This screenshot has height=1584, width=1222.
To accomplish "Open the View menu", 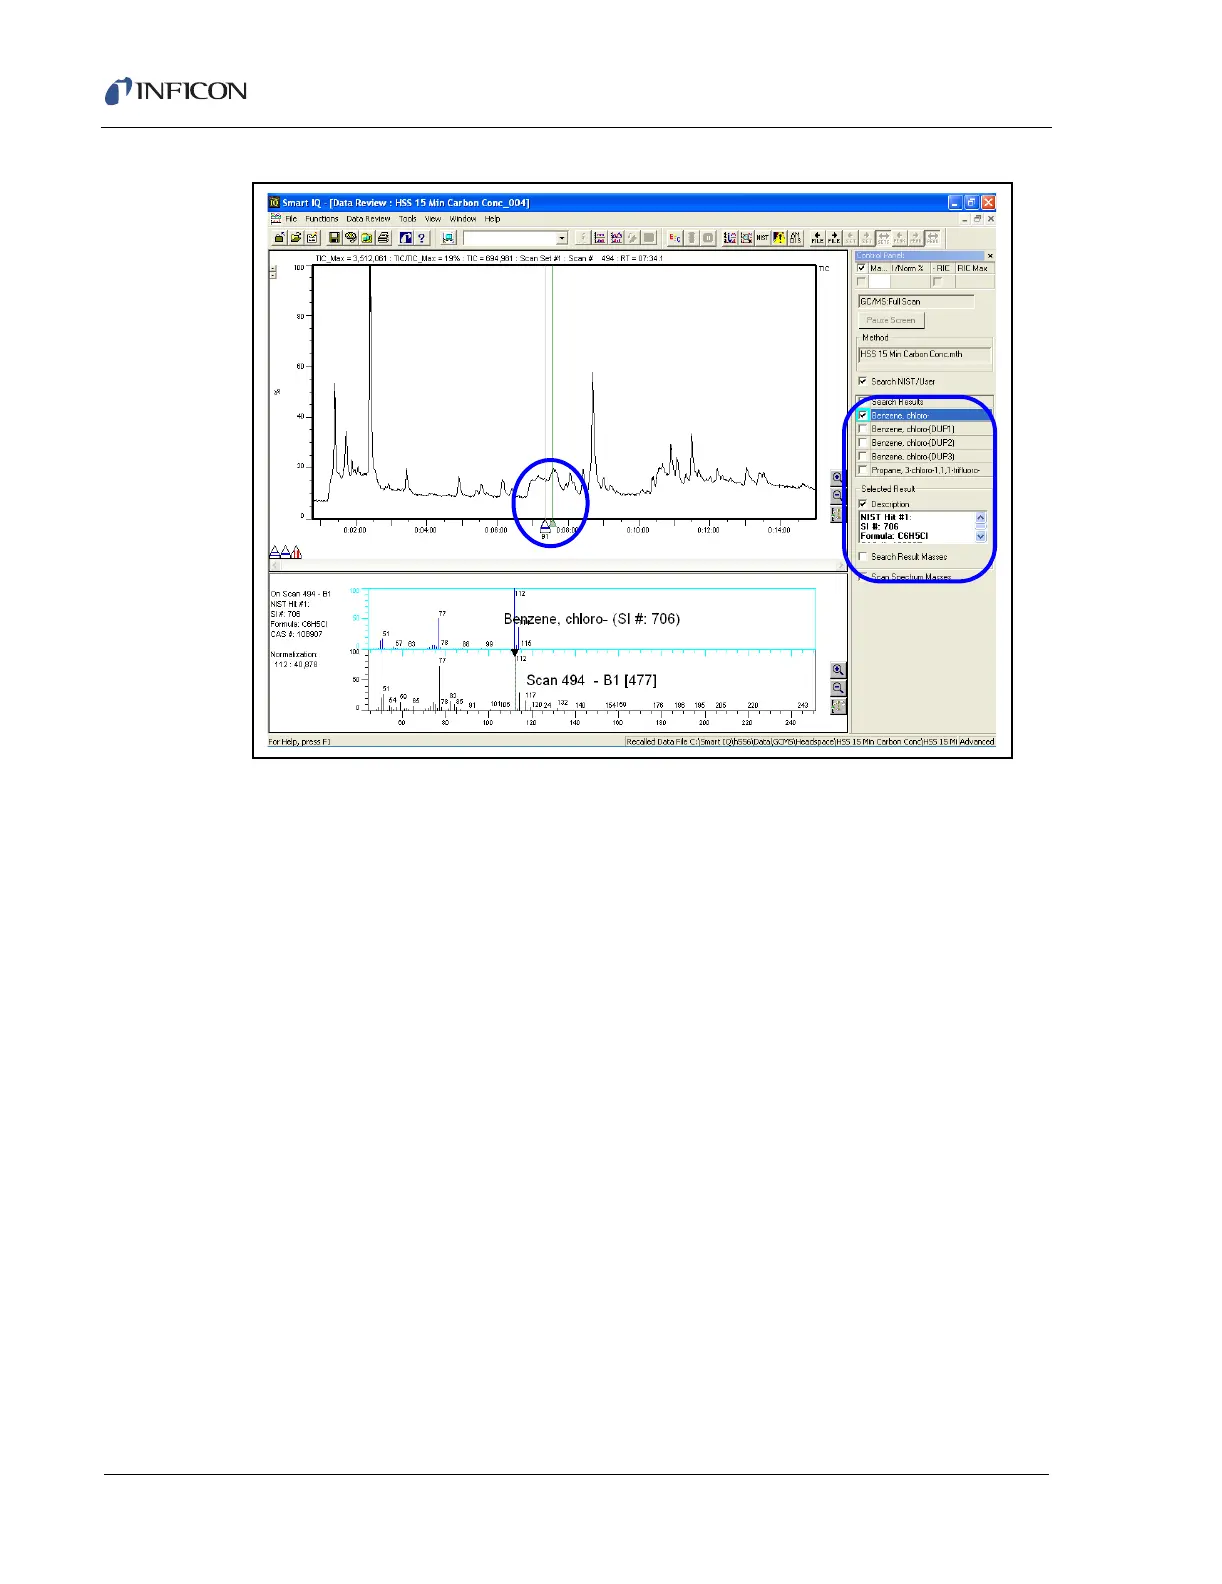I will (433, 218).
